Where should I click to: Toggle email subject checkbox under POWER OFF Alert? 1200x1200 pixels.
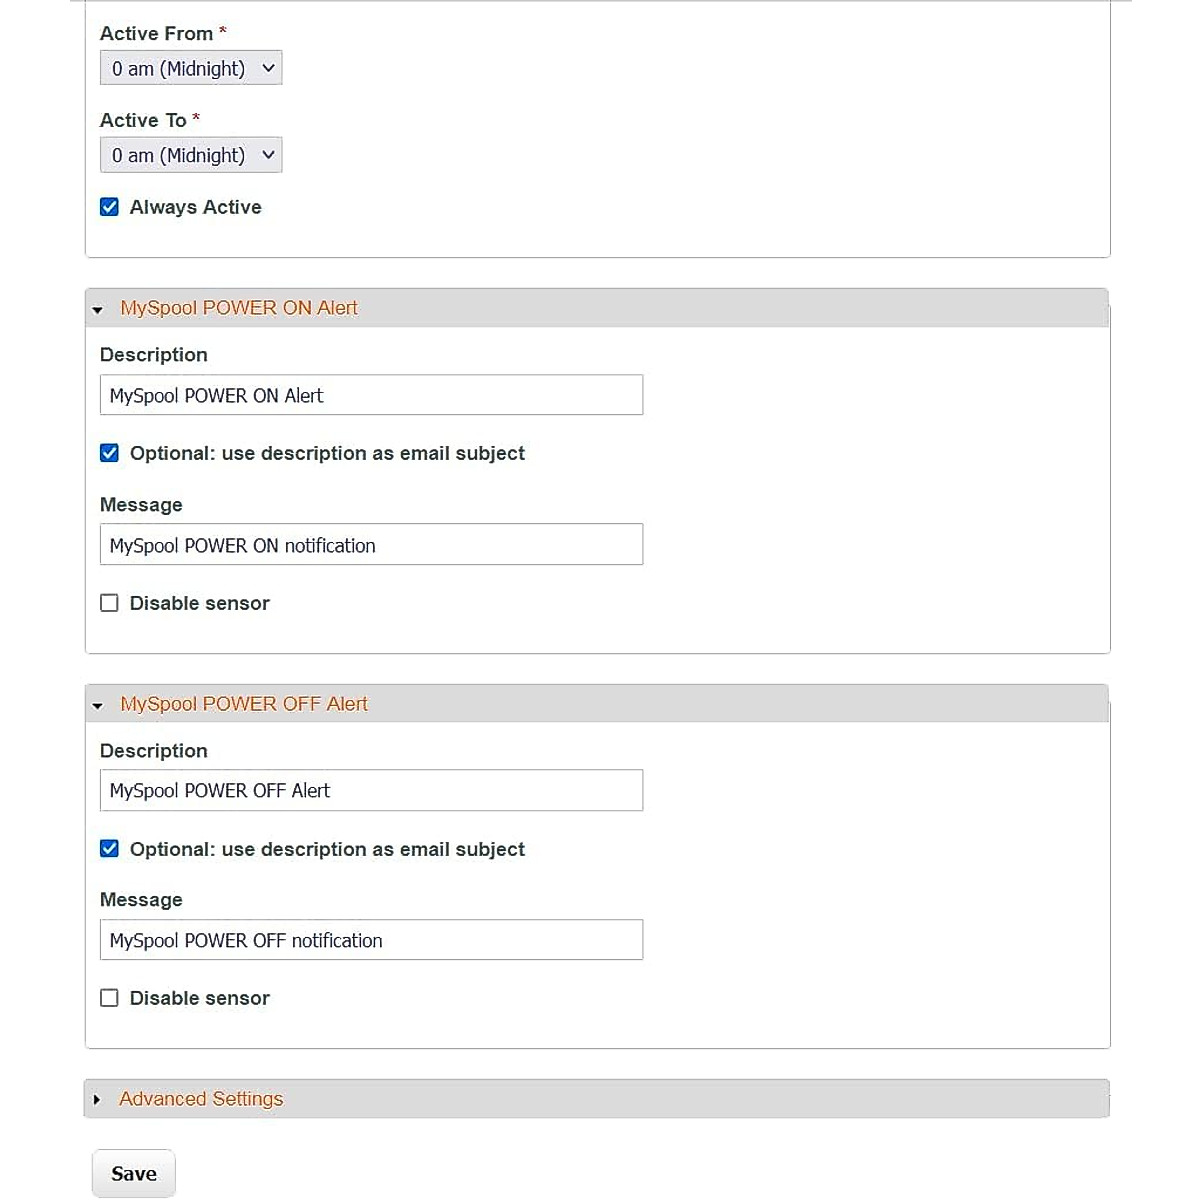pos(110,849)
